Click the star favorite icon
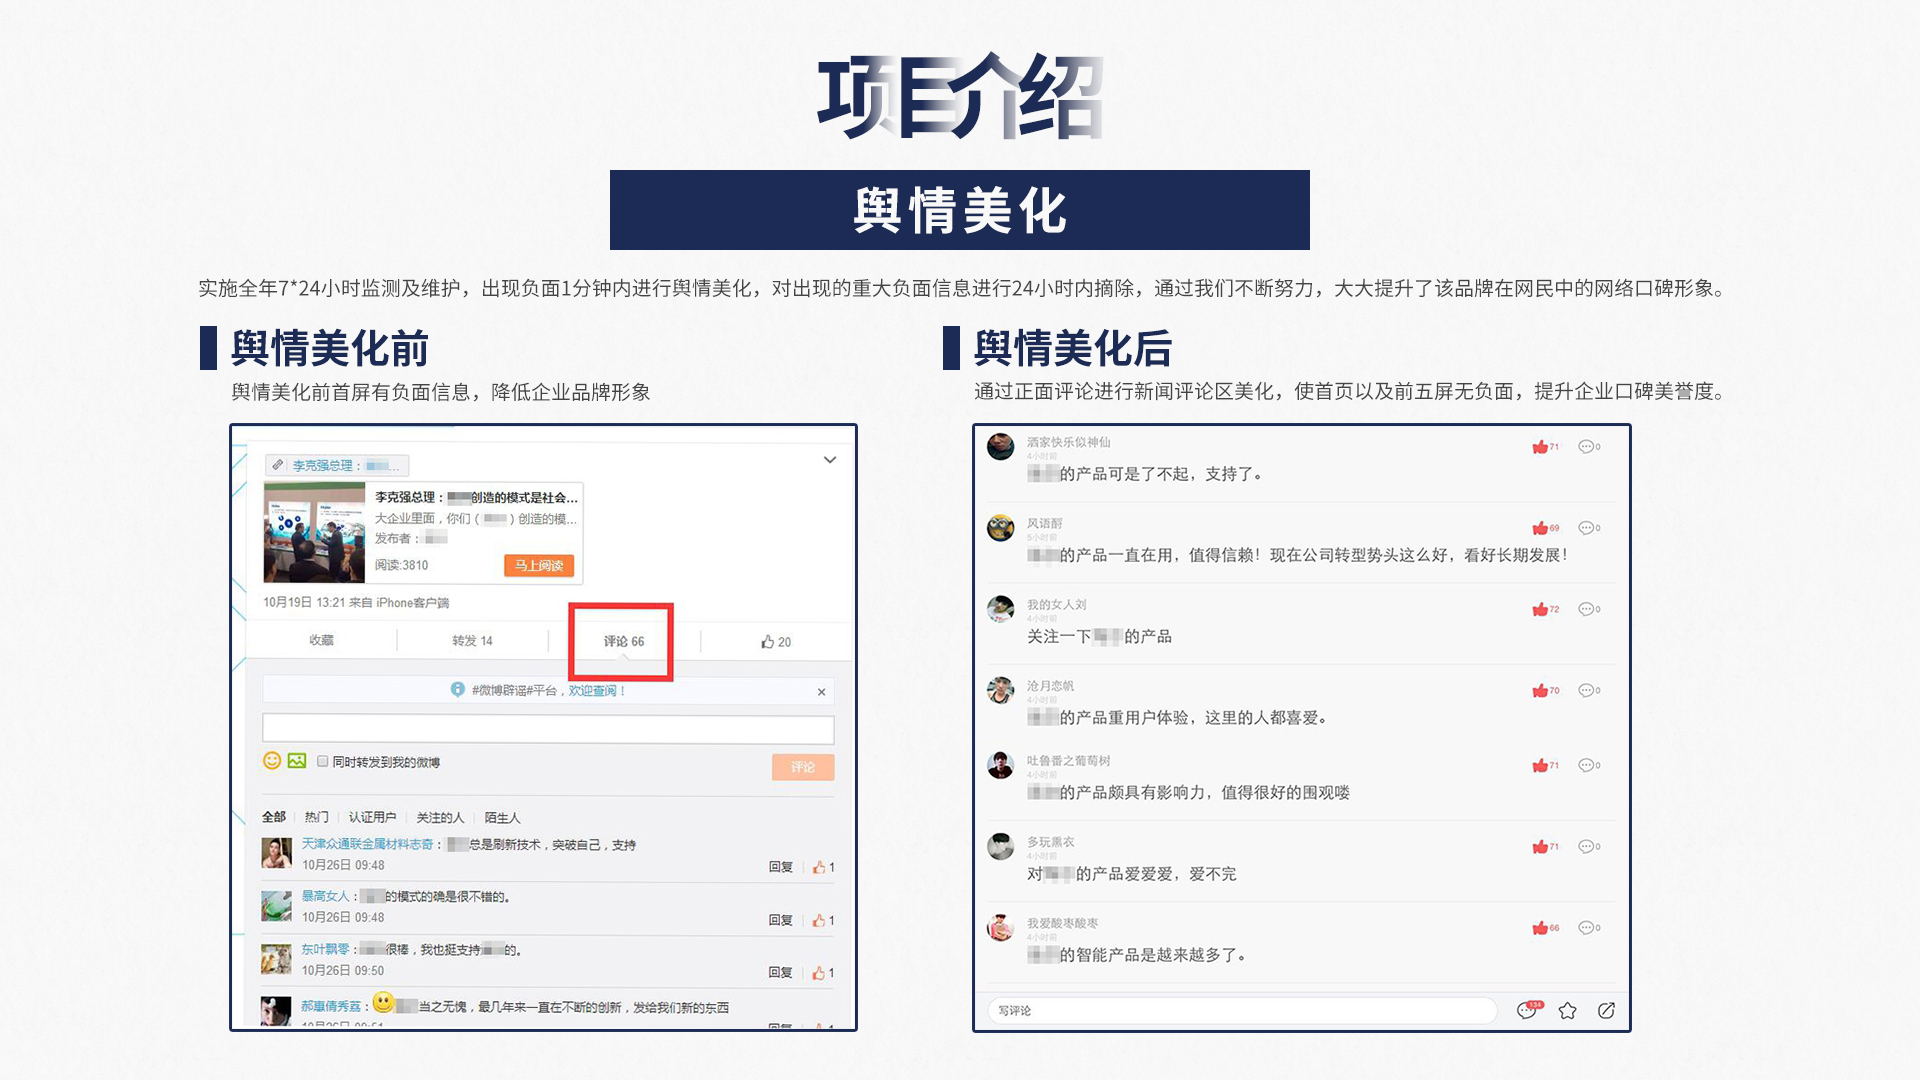Viewport: 1920px width, 1080px height. [x=1567, y=1011]
